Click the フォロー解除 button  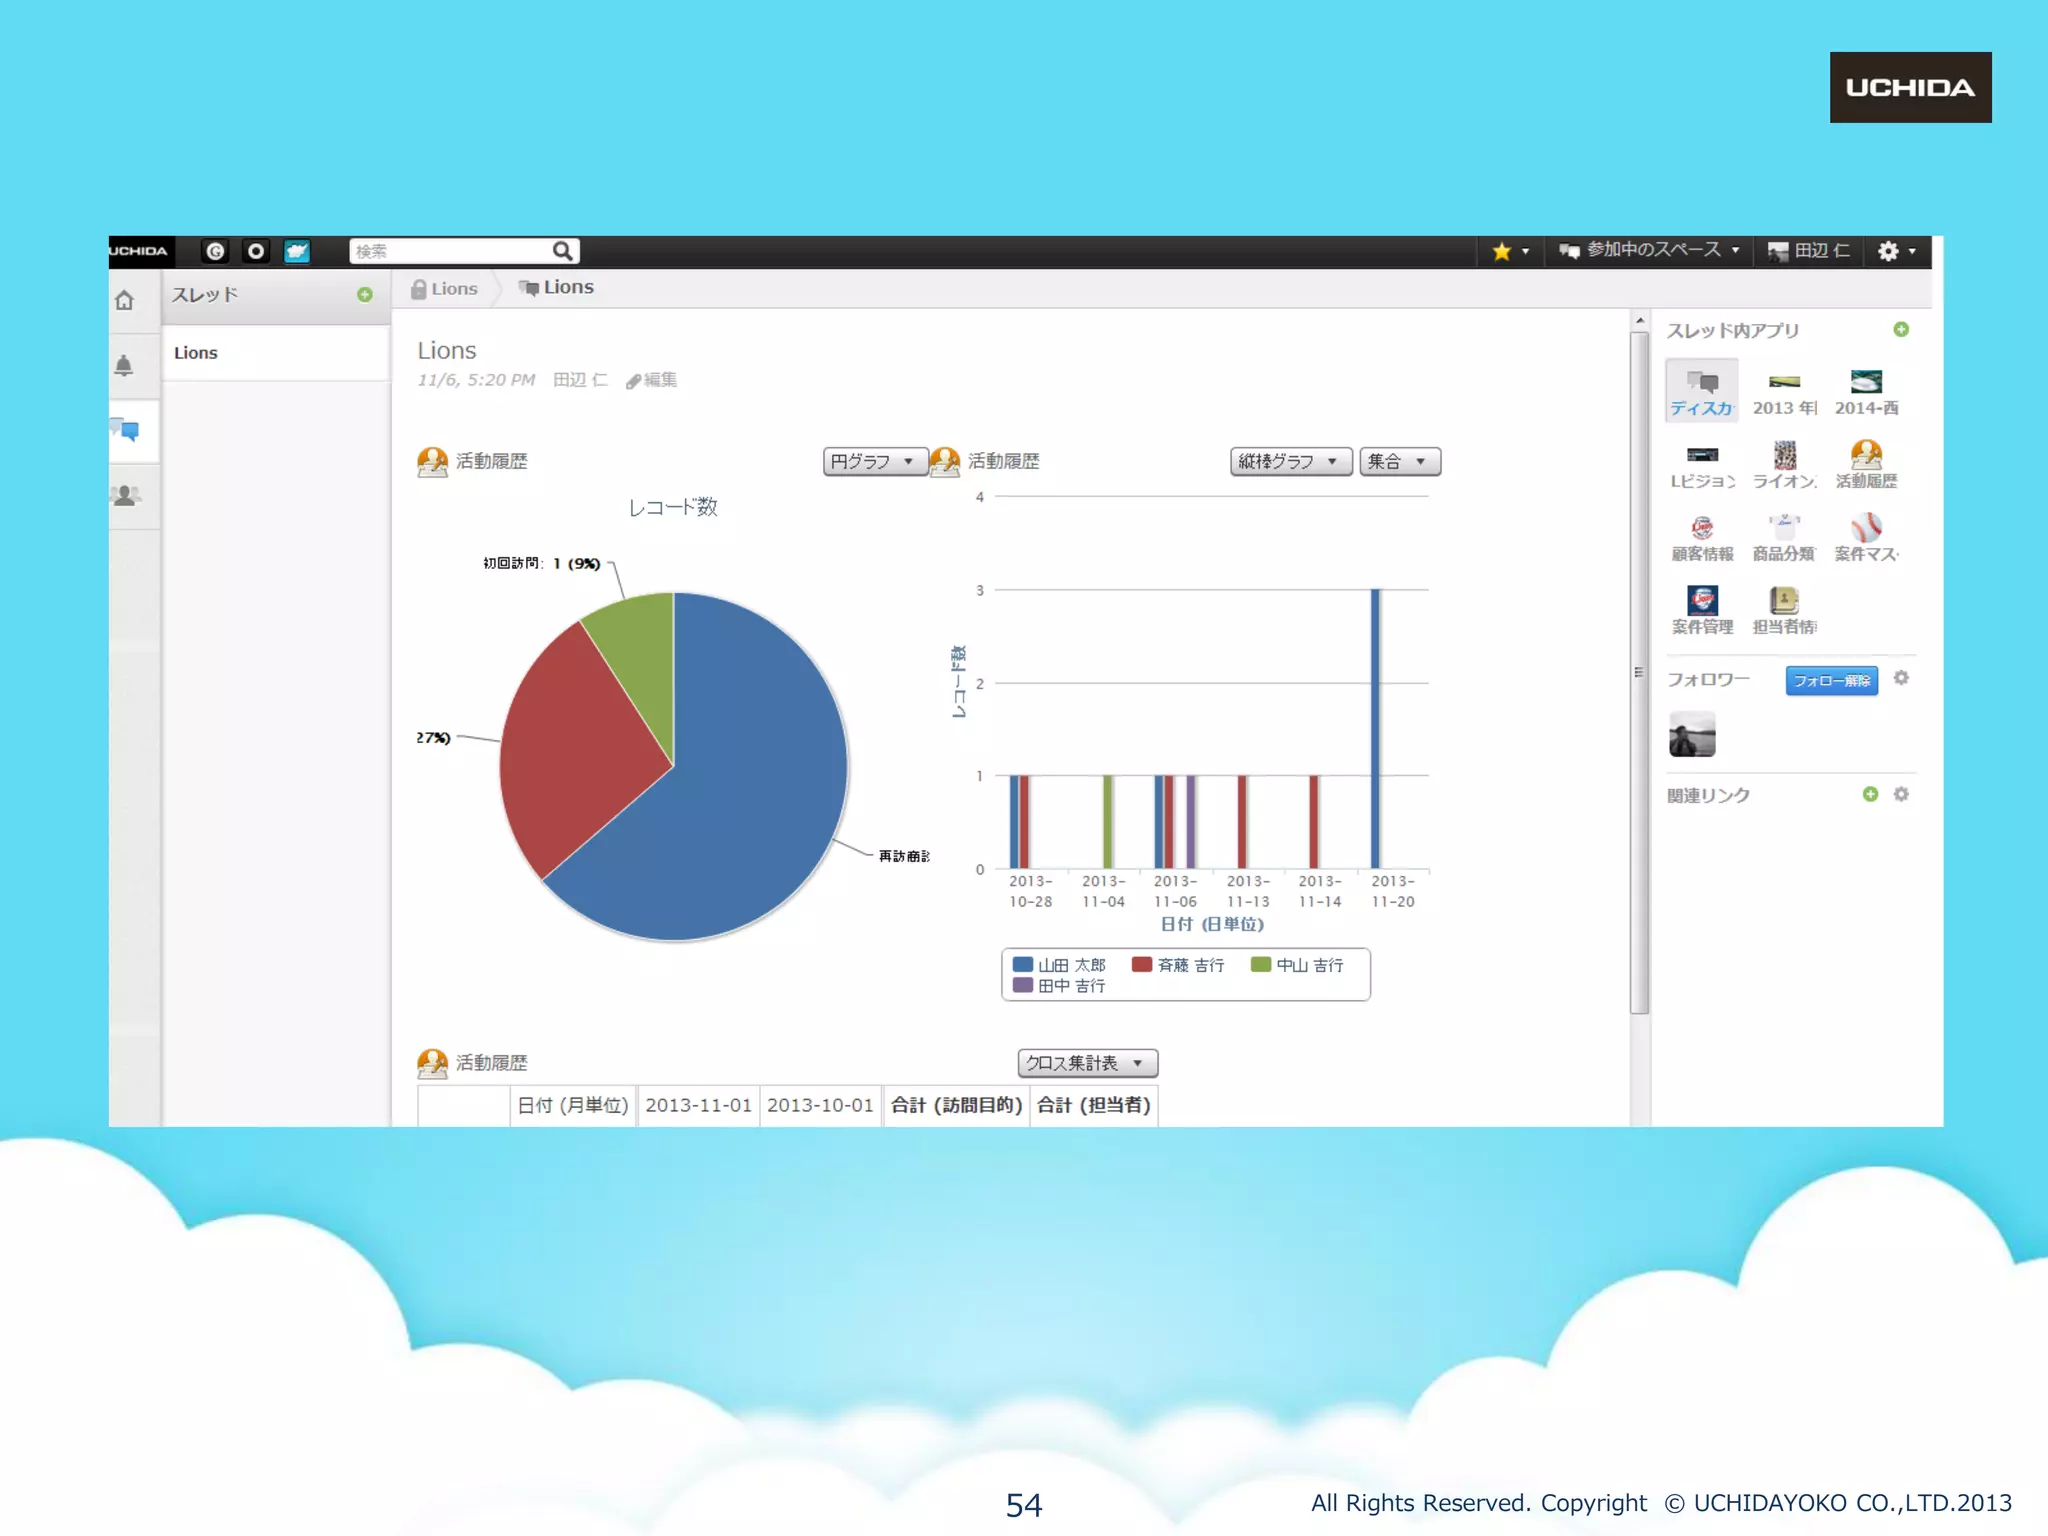pos(1831,681)
